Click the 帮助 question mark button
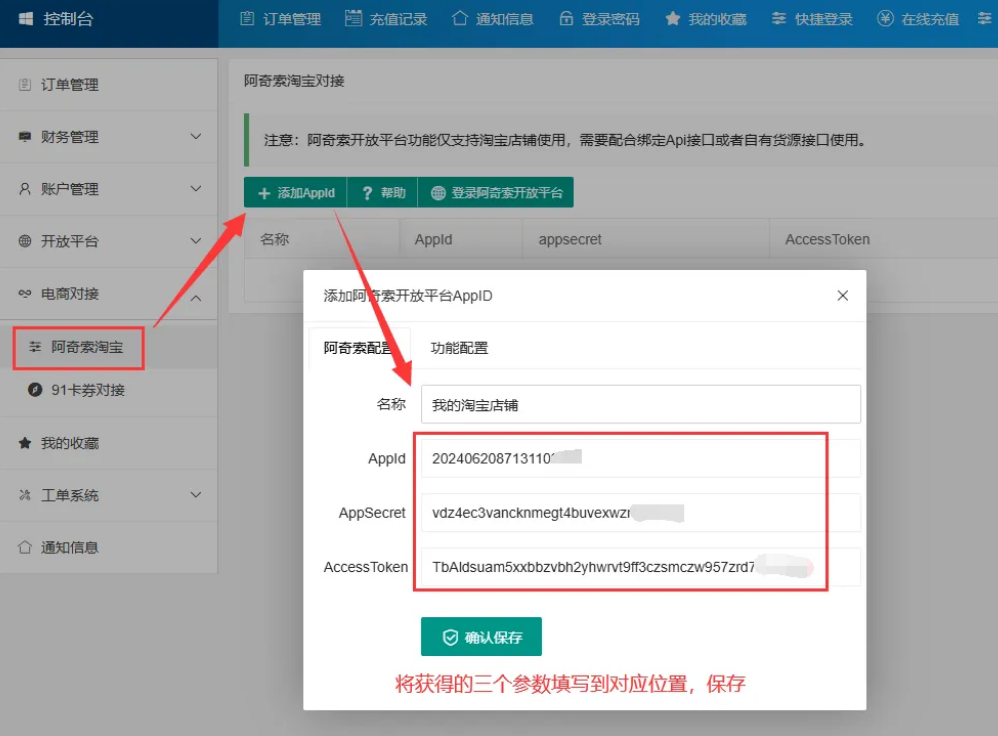The width and height of the screenshot is (998, 736). click(x=383, y=193)
